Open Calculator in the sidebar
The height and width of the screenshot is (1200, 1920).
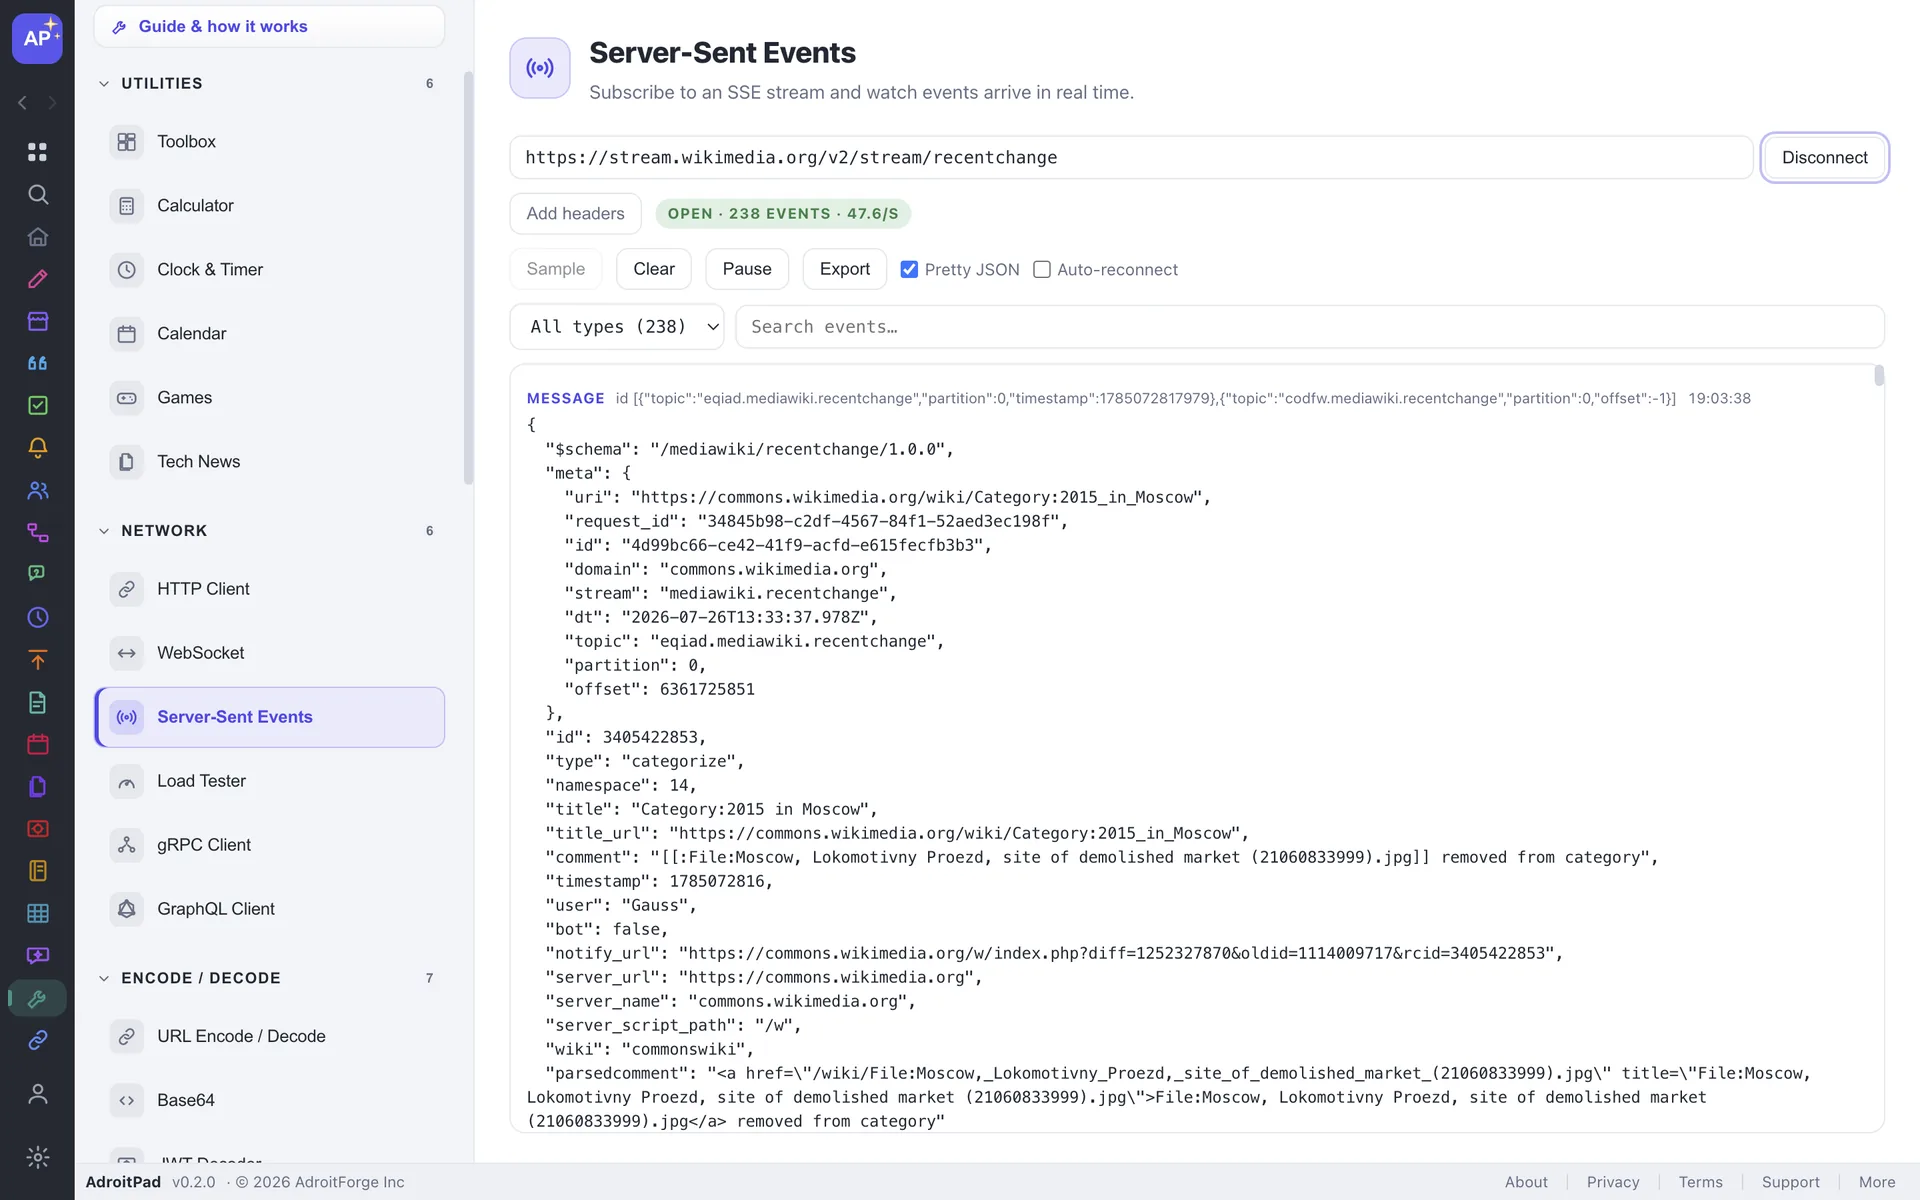tap(270, 206)
